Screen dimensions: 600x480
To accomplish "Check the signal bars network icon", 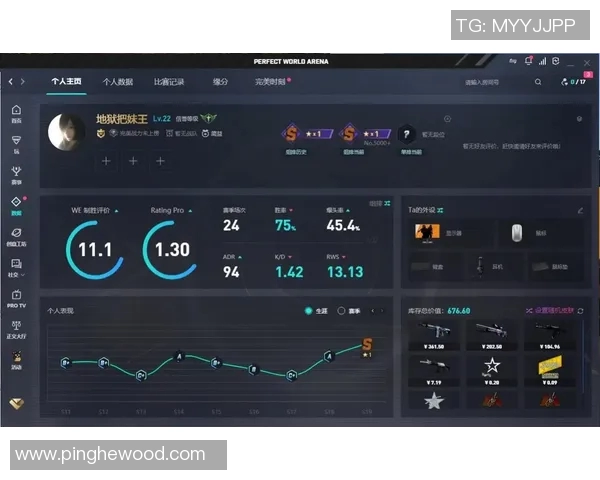I will pyautogui.click(x=542, y=61).
